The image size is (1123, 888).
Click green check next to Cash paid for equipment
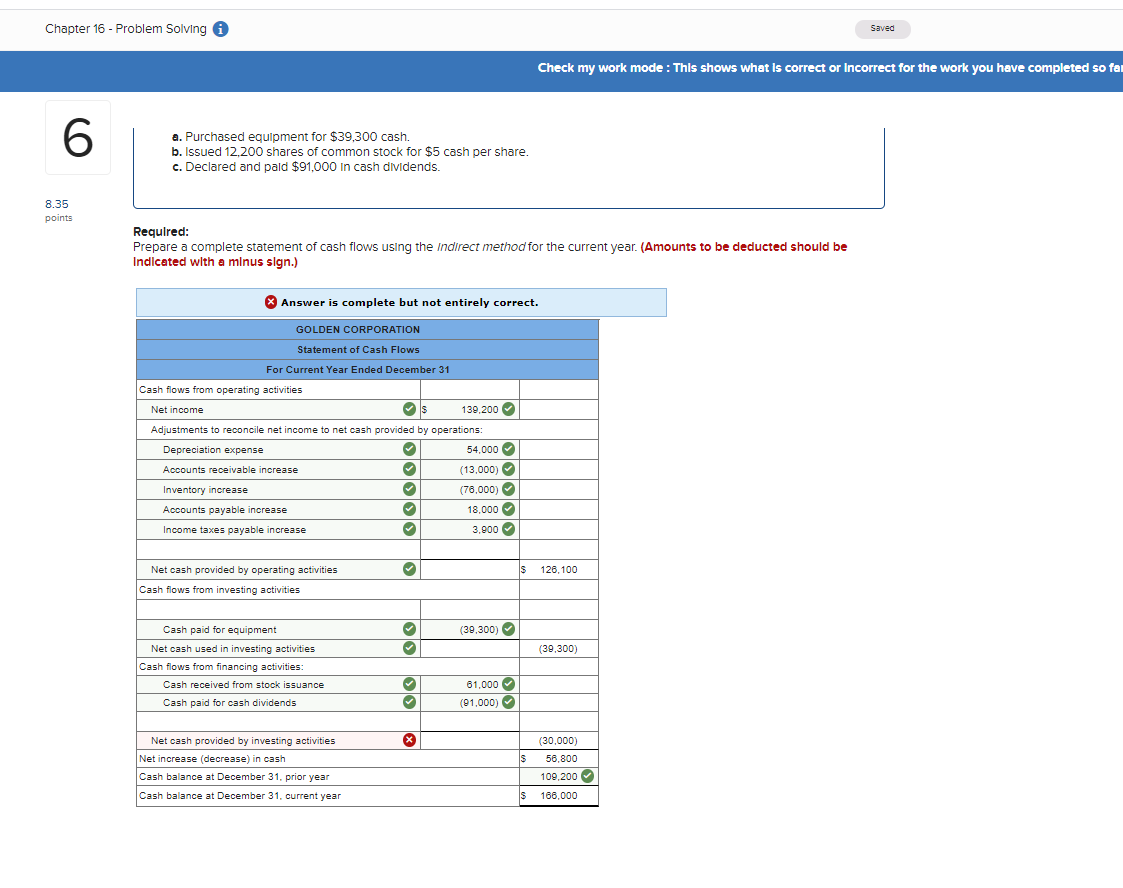[409, 629]
